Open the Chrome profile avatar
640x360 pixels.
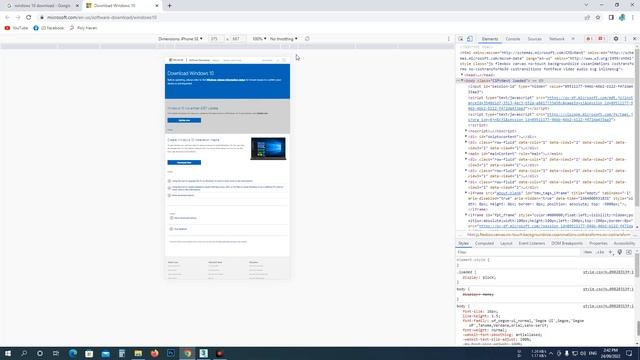tap(622, 18)
